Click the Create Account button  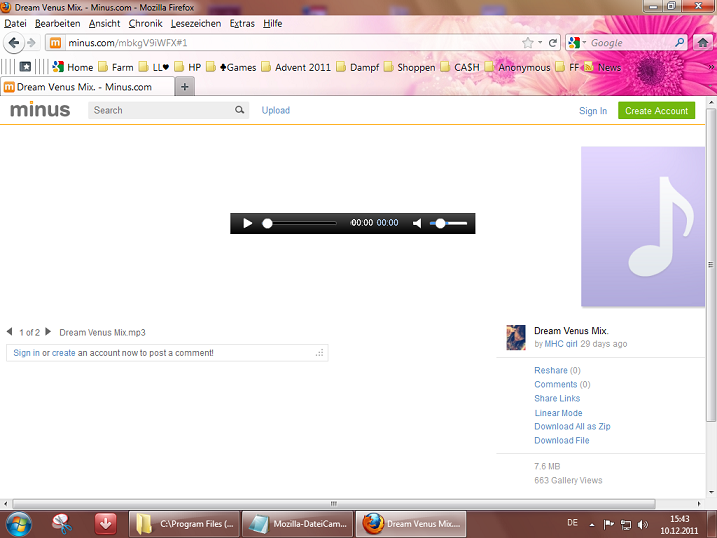tap(655, 111)
